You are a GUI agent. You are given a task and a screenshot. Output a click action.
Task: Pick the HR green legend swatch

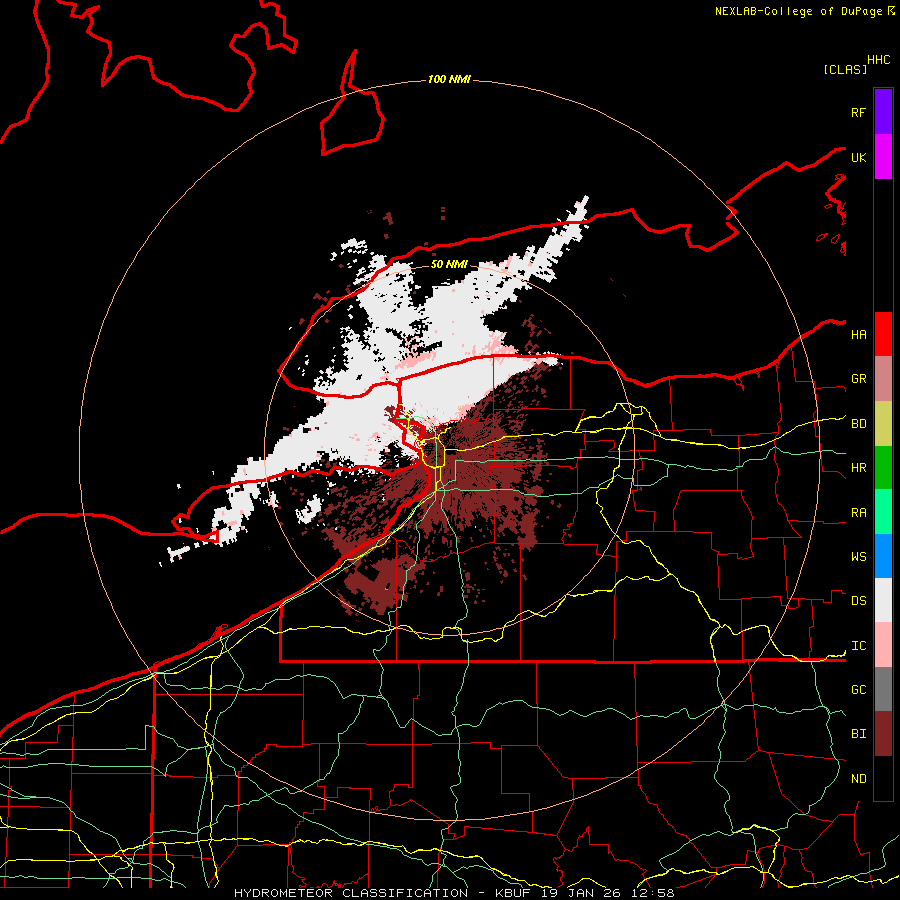(883, 468)
